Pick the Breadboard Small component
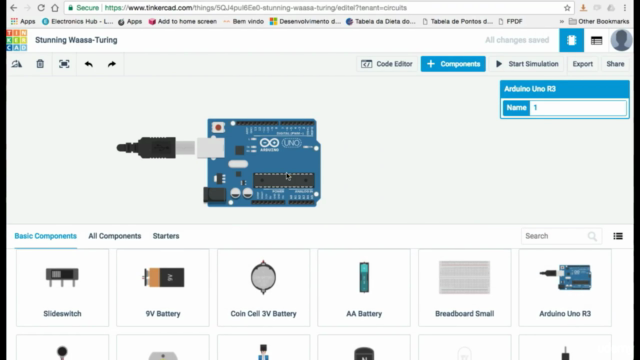The width and height of the screenshot is (640, 360). point(464,288)
